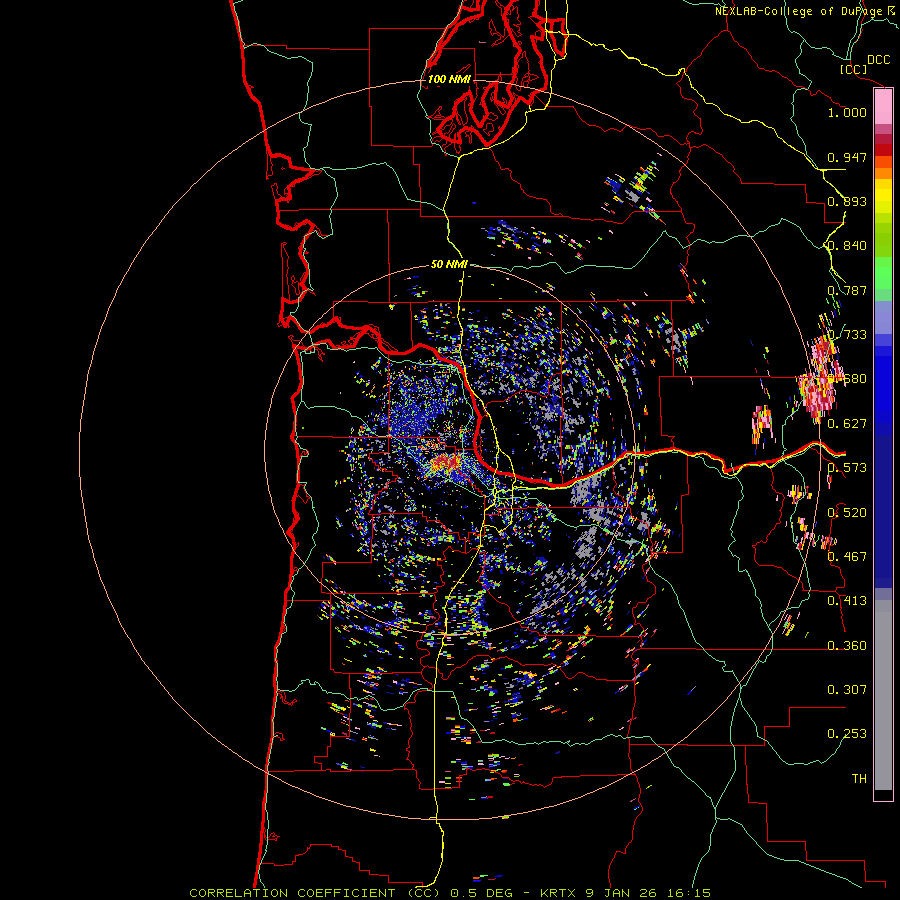Click the 0.5 DEG elevation text
Screen dimensions: 900x900
(480, 893)
